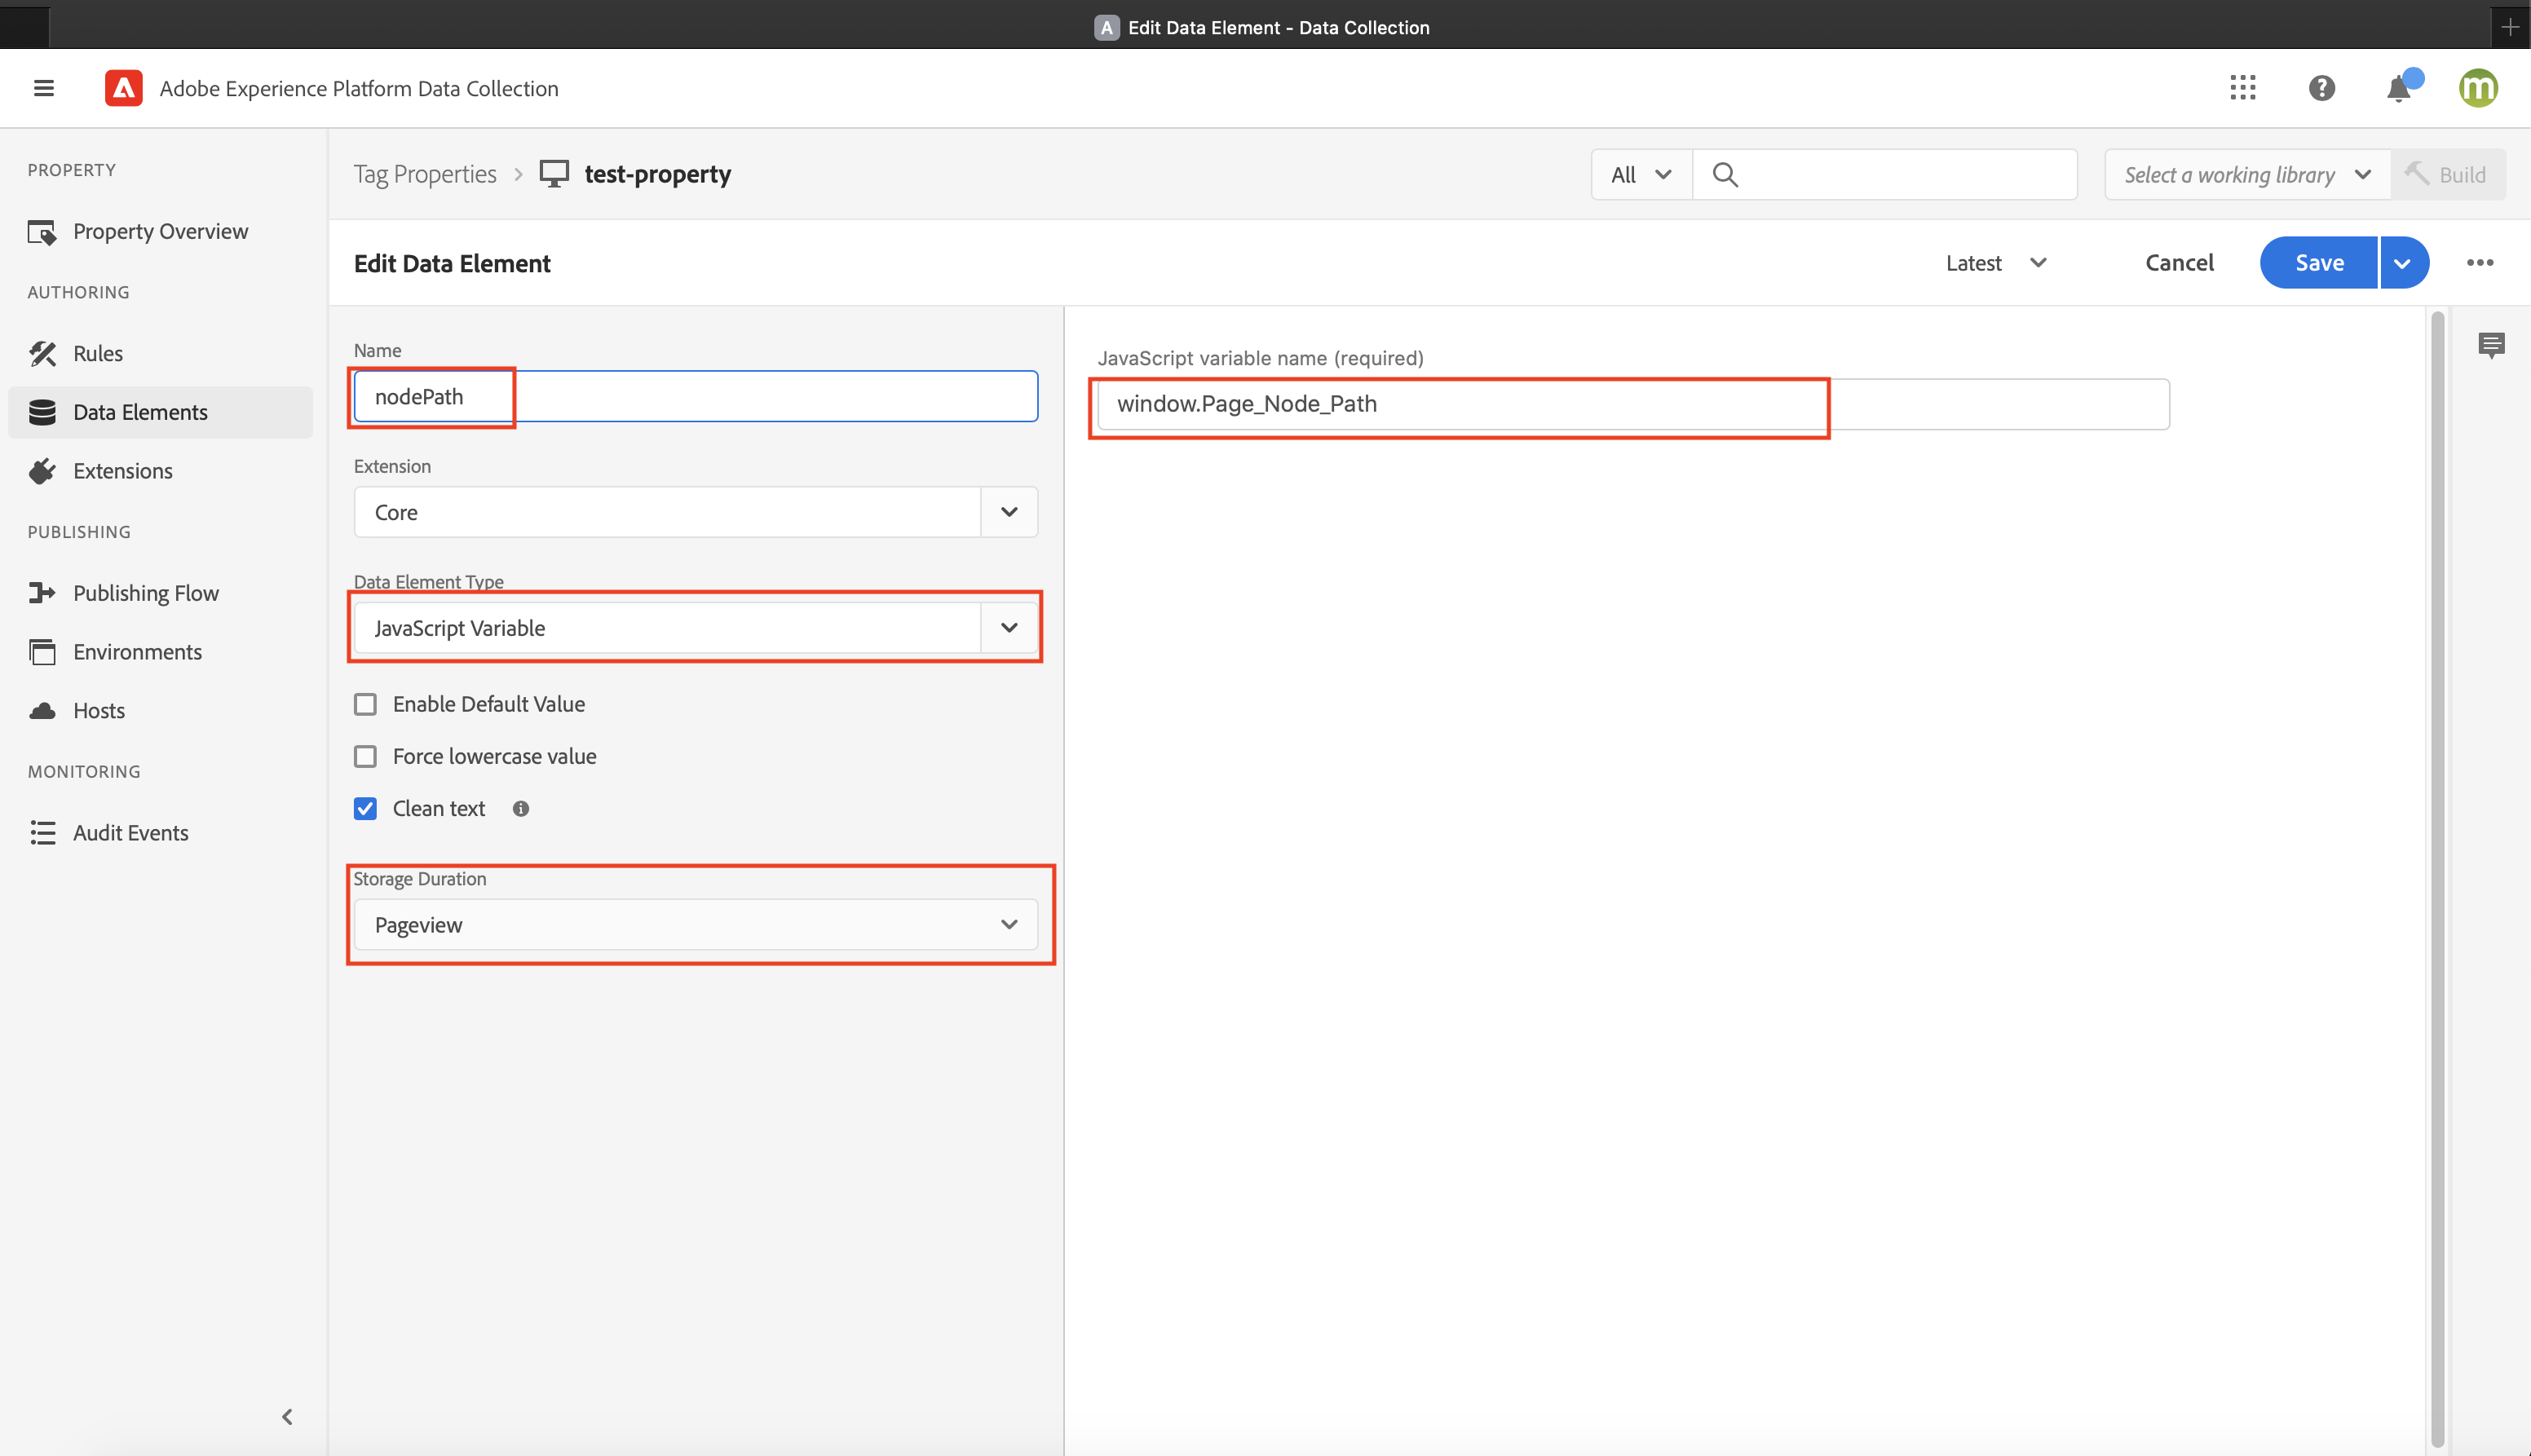Click the Rules hammer icon

point(42,353)
